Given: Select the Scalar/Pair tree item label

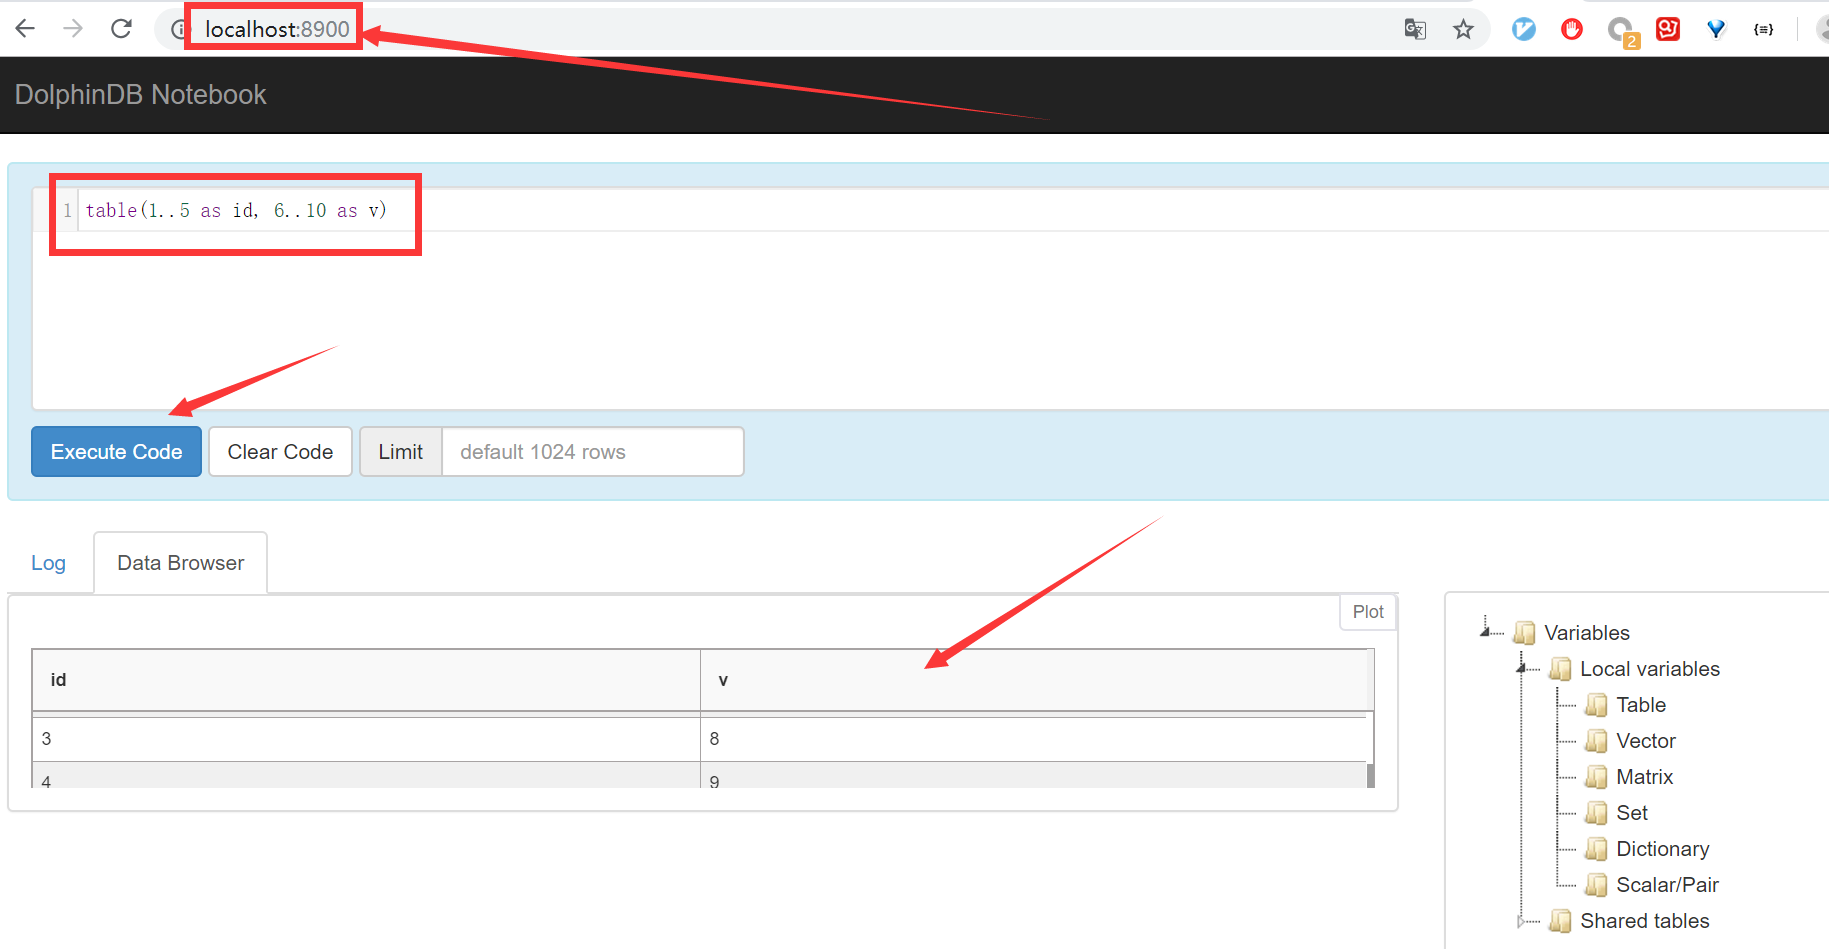Looking at the screenshot, I should click(1668, 885).
